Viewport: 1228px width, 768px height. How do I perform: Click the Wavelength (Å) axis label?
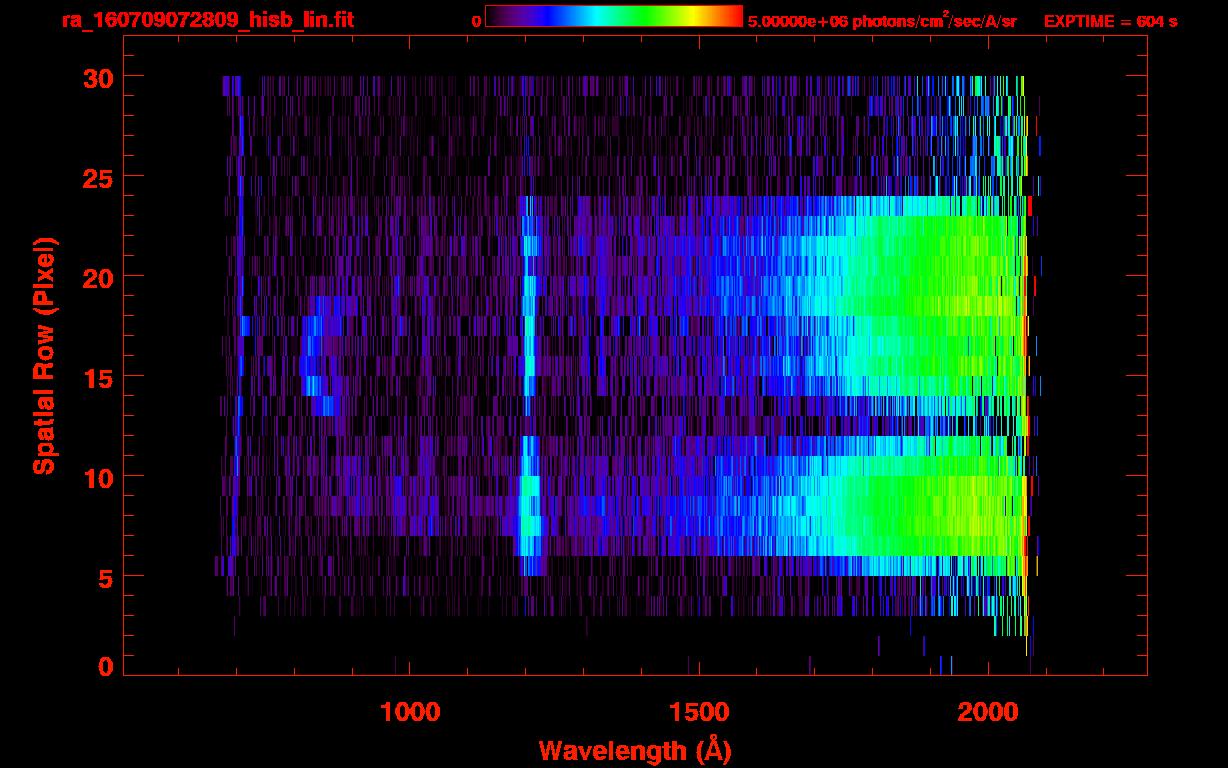635,750
